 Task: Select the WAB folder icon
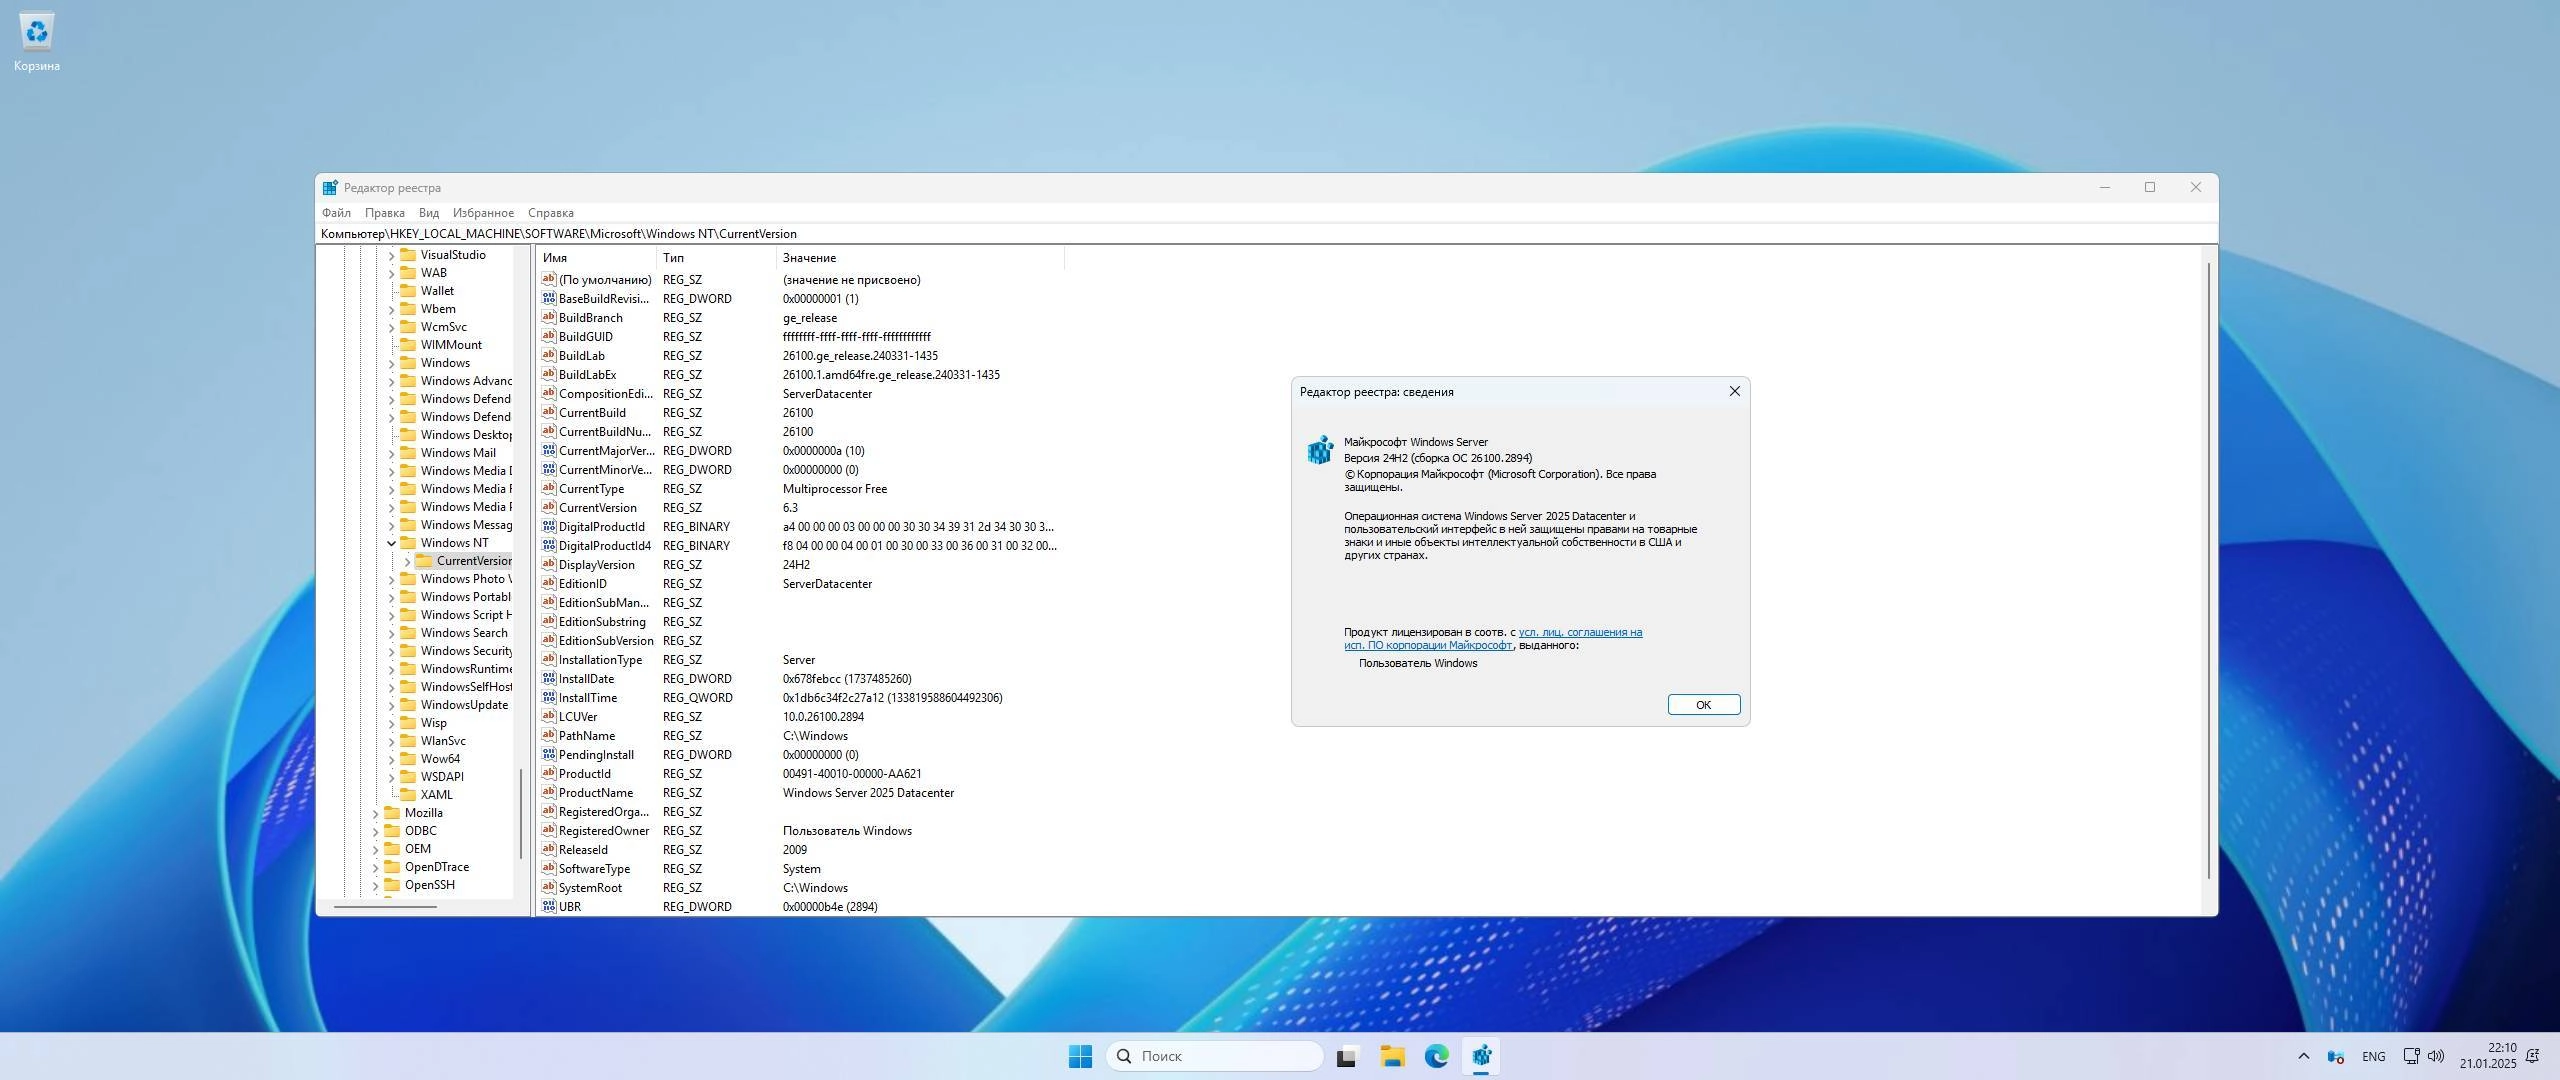point(408,273)
